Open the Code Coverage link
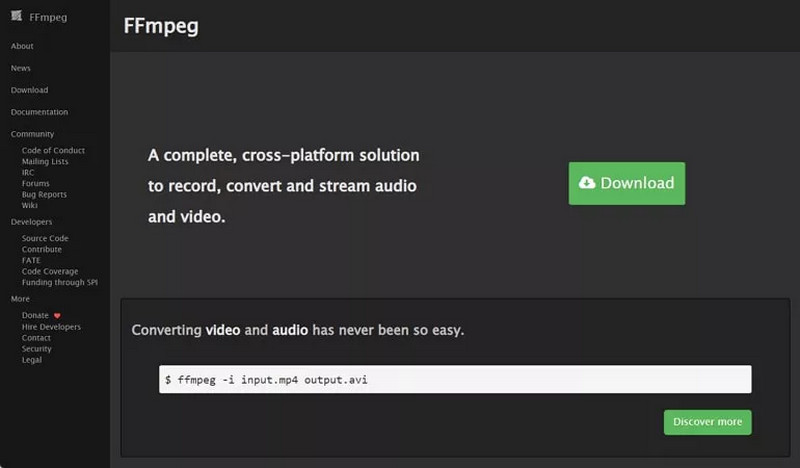This screenshot has width=800, height=468. point(50,271)
